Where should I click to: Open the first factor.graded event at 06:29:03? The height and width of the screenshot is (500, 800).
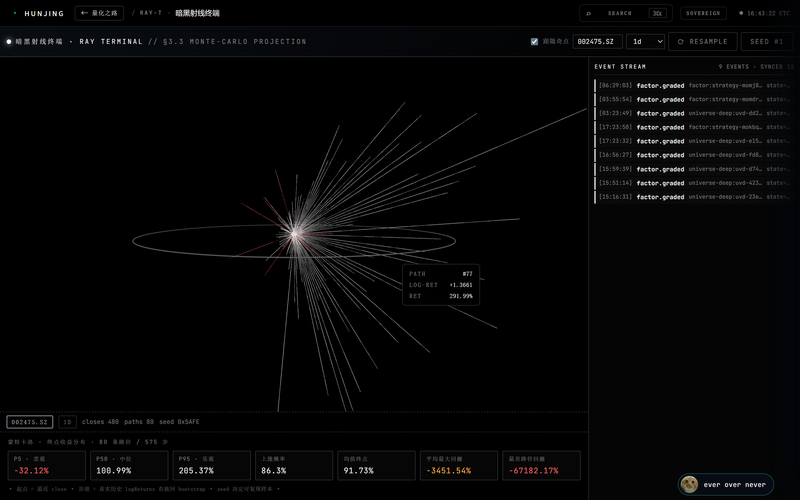693,86
